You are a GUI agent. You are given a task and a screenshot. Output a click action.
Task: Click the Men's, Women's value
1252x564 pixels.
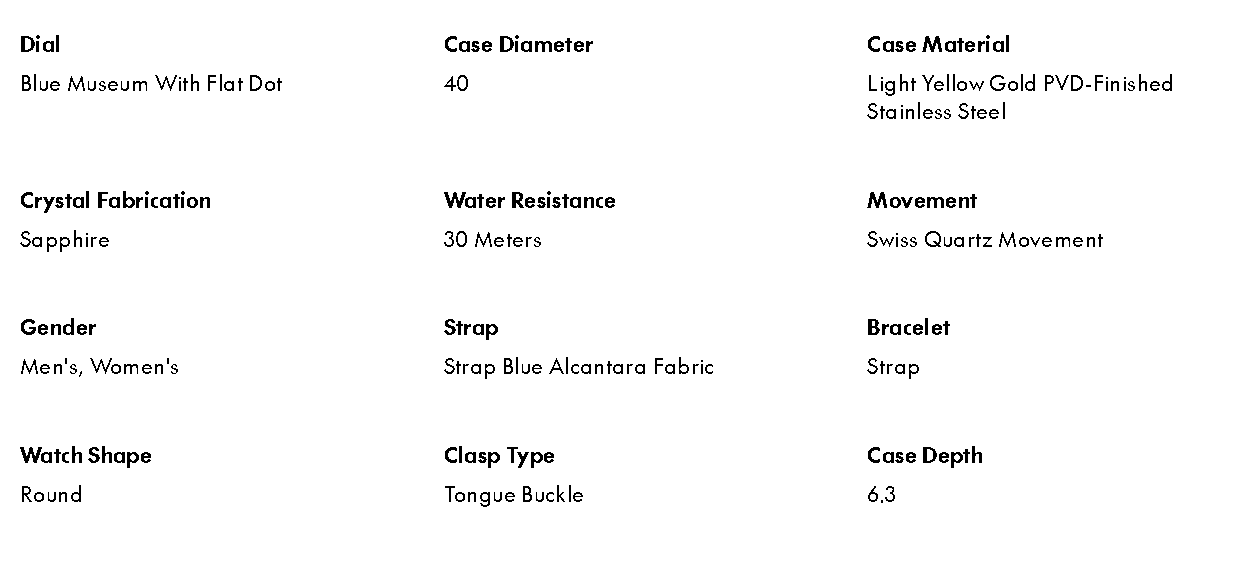[x=99, y=367]
